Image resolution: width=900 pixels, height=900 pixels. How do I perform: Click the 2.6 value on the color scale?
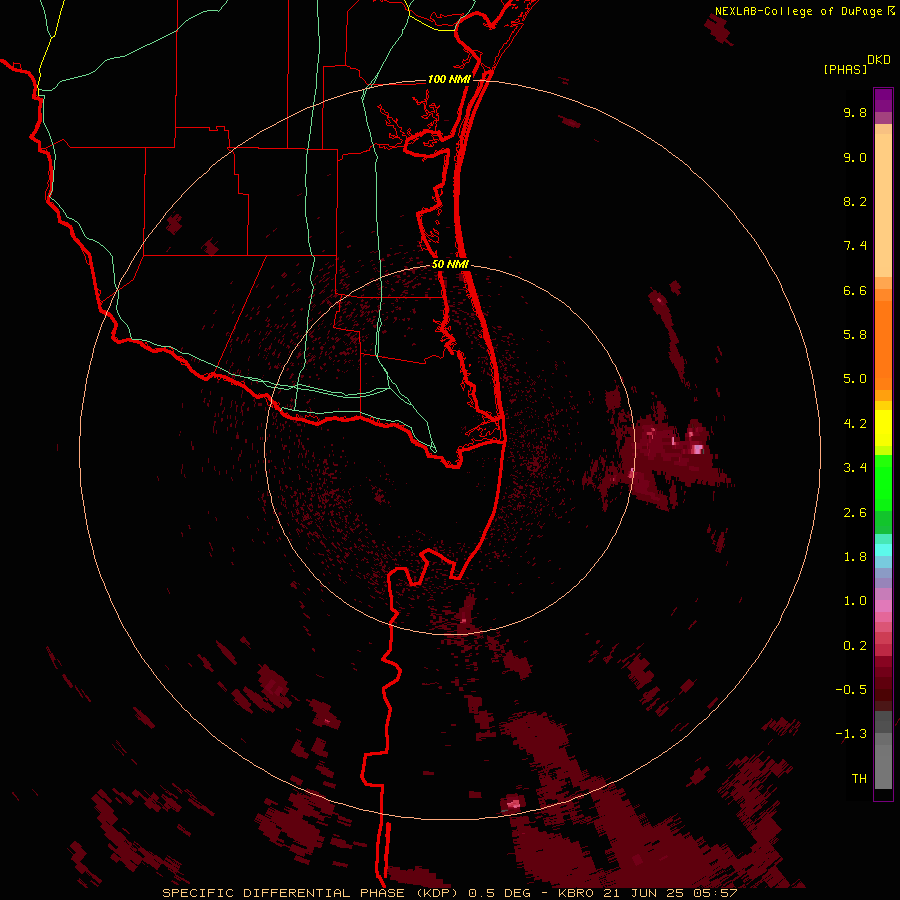[x=855, y=513]
